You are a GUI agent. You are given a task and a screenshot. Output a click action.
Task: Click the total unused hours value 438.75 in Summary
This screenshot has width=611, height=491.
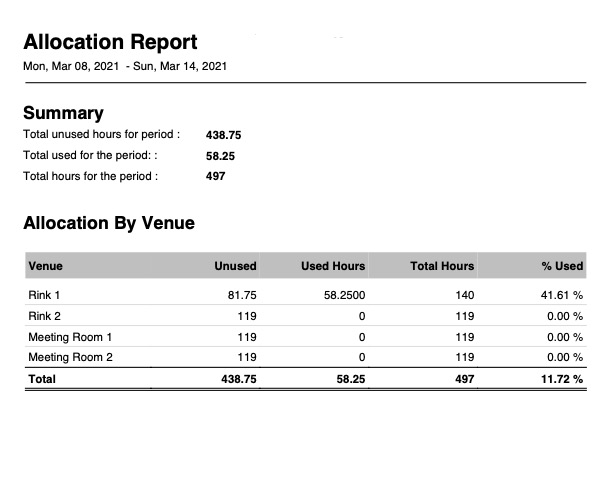tap(224, 134)
